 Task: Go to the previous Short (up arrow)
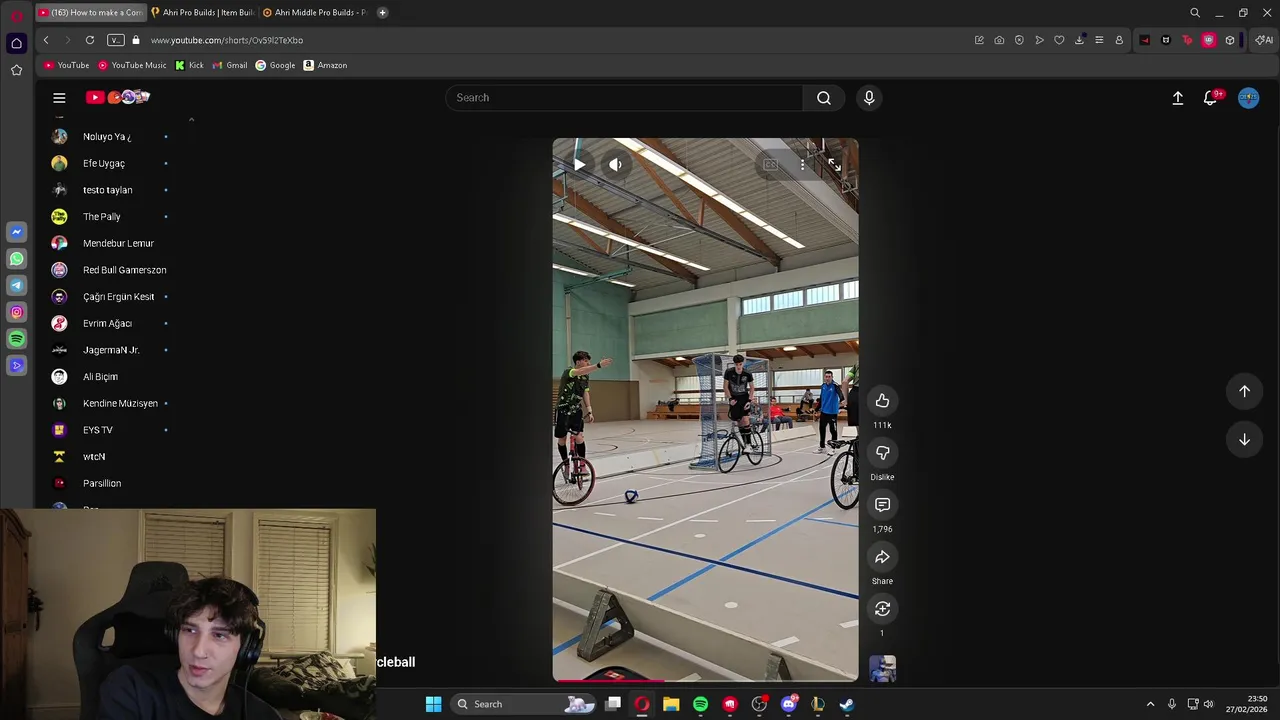coord(1244,391)
